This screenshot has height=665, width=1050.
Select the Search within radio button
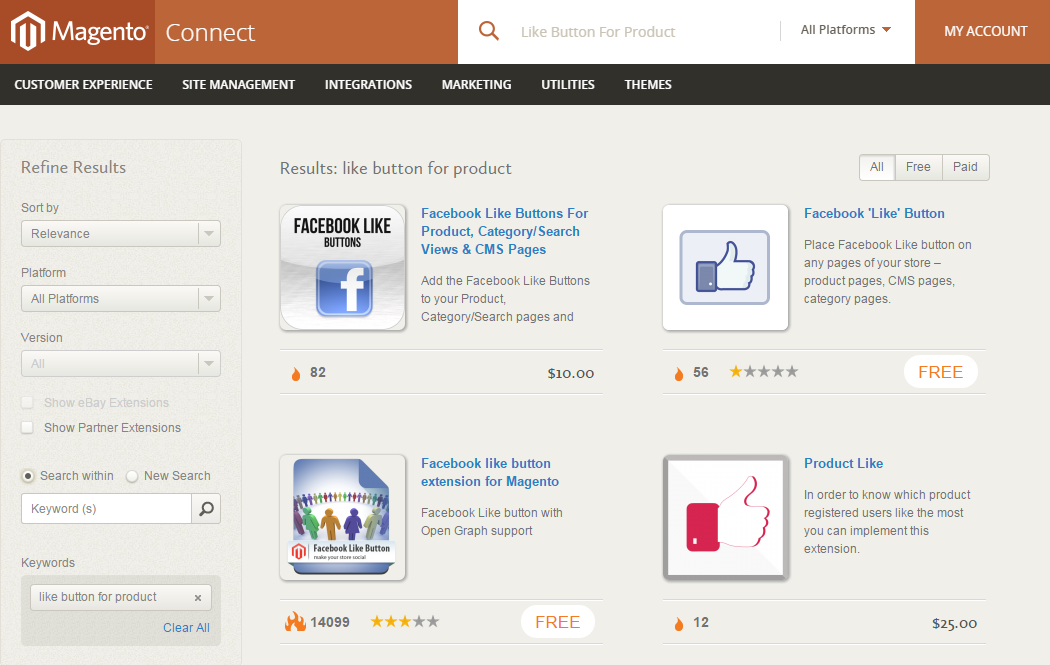point(27,476)
